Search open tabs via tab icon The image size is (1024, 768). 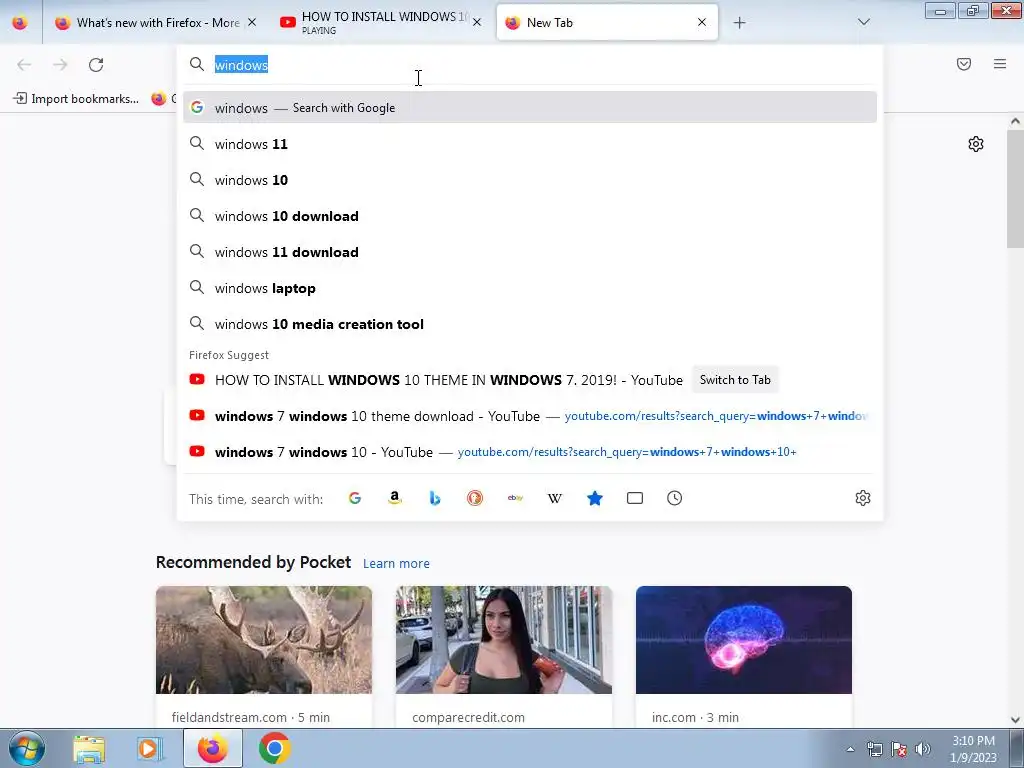(x=635, y=498)
